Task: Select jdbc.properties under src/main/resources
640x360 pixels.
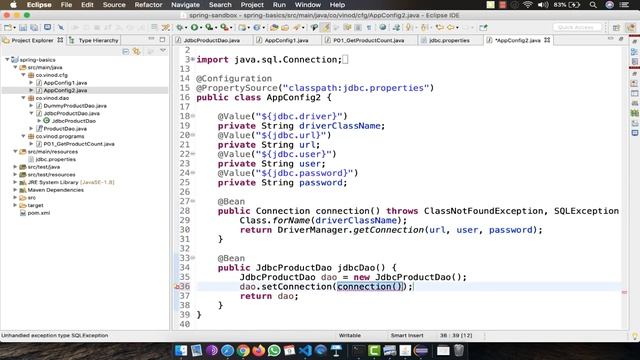Action: coord(56,160)
